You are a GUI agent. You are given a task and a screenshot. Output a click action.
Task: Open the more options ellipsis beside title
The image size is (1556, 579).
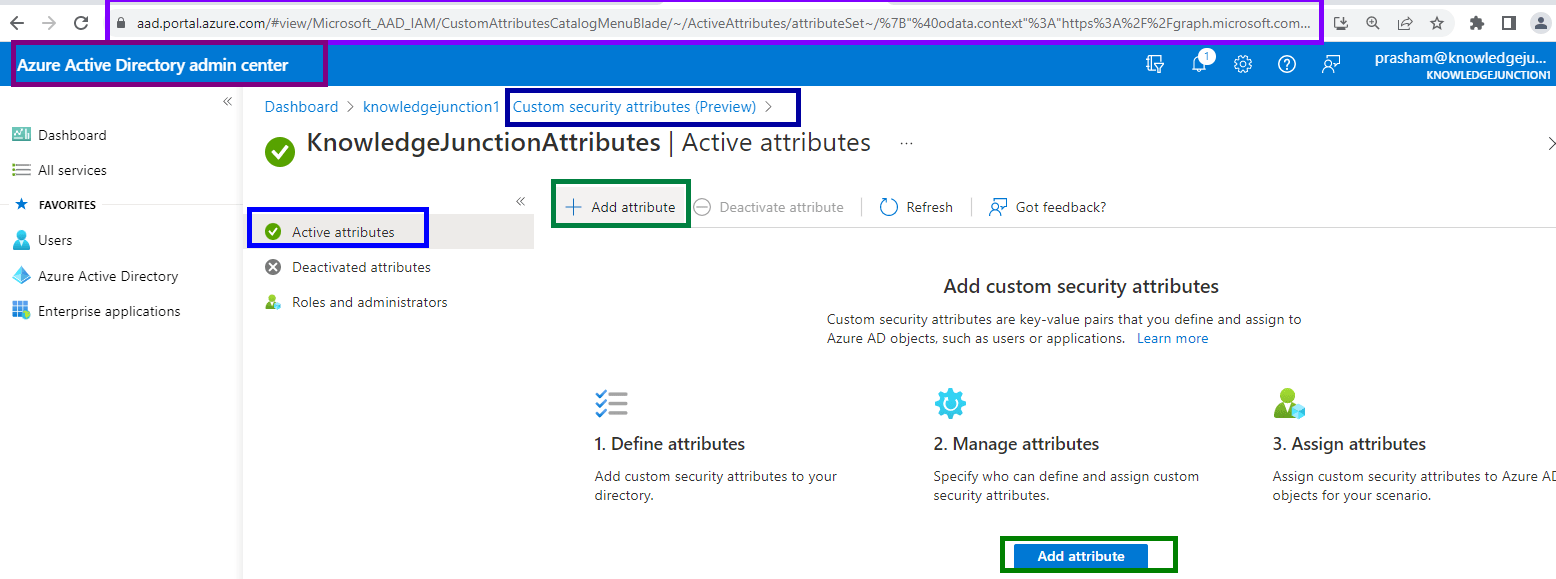(906, 143)
